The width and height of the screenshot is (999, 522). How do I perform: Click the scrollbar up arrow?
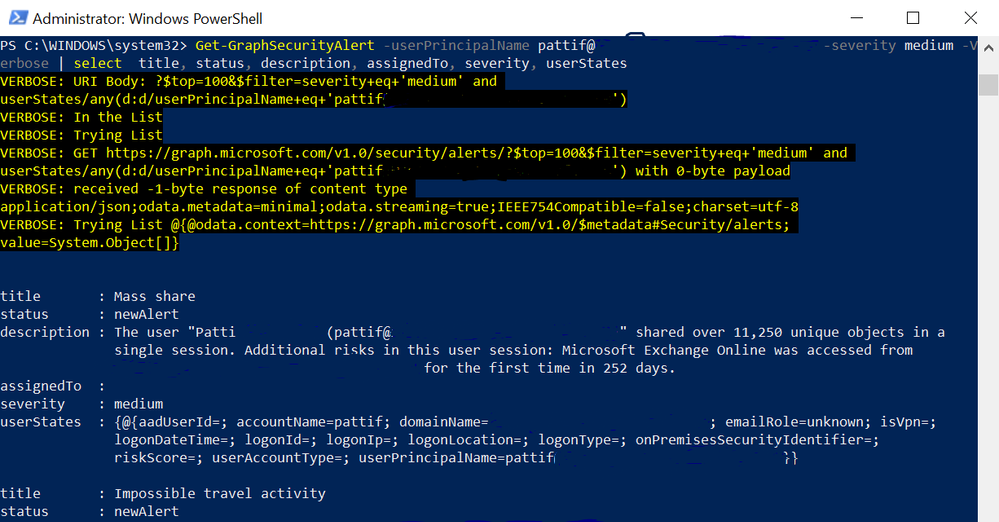(x=988, y=48)
